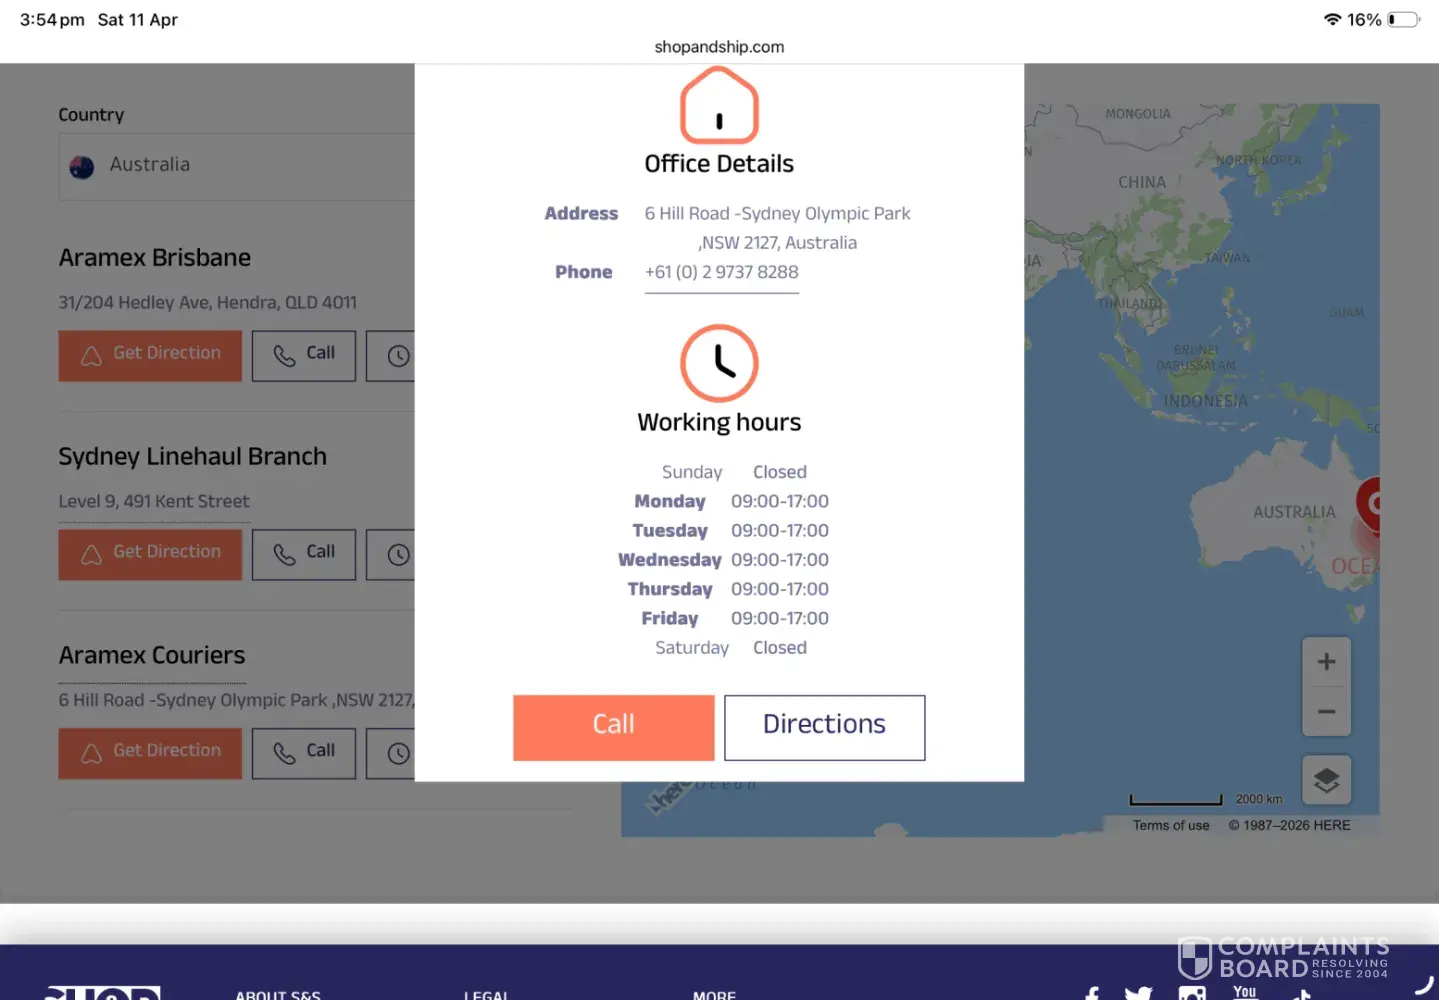This screenshot has width=1439, height=1000.
Task: Expand the Country dropdown showing Australia
Action: click(237, 166)
